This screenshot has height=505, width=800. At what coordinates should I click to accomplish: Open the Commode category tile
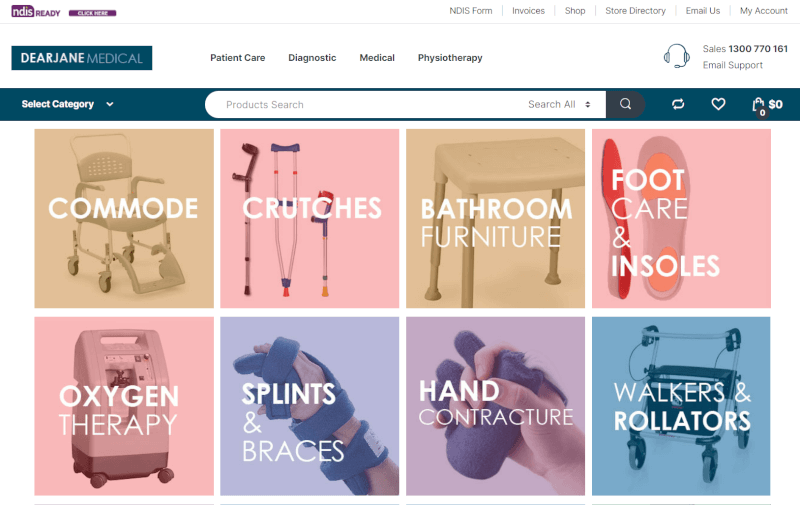[x=124, y=218]
